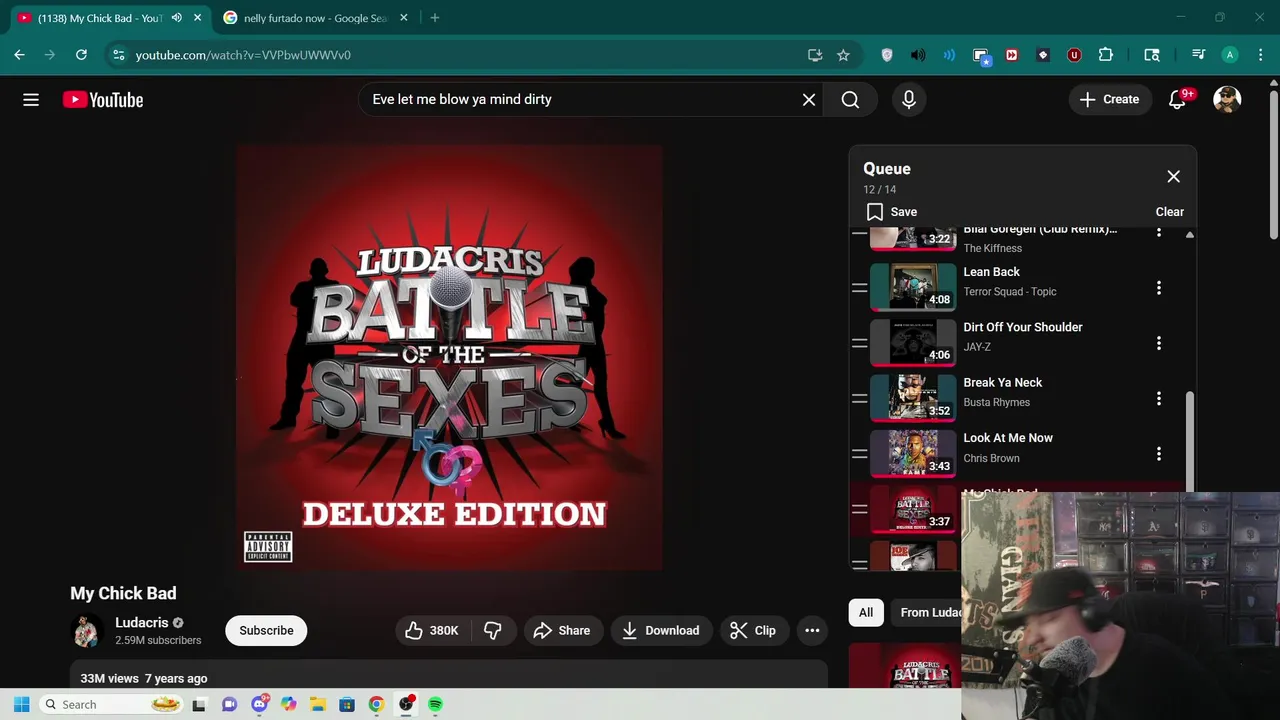Screen dimensions: 1280x720
Task: Like the video with 380K likes
Action: 432,630
